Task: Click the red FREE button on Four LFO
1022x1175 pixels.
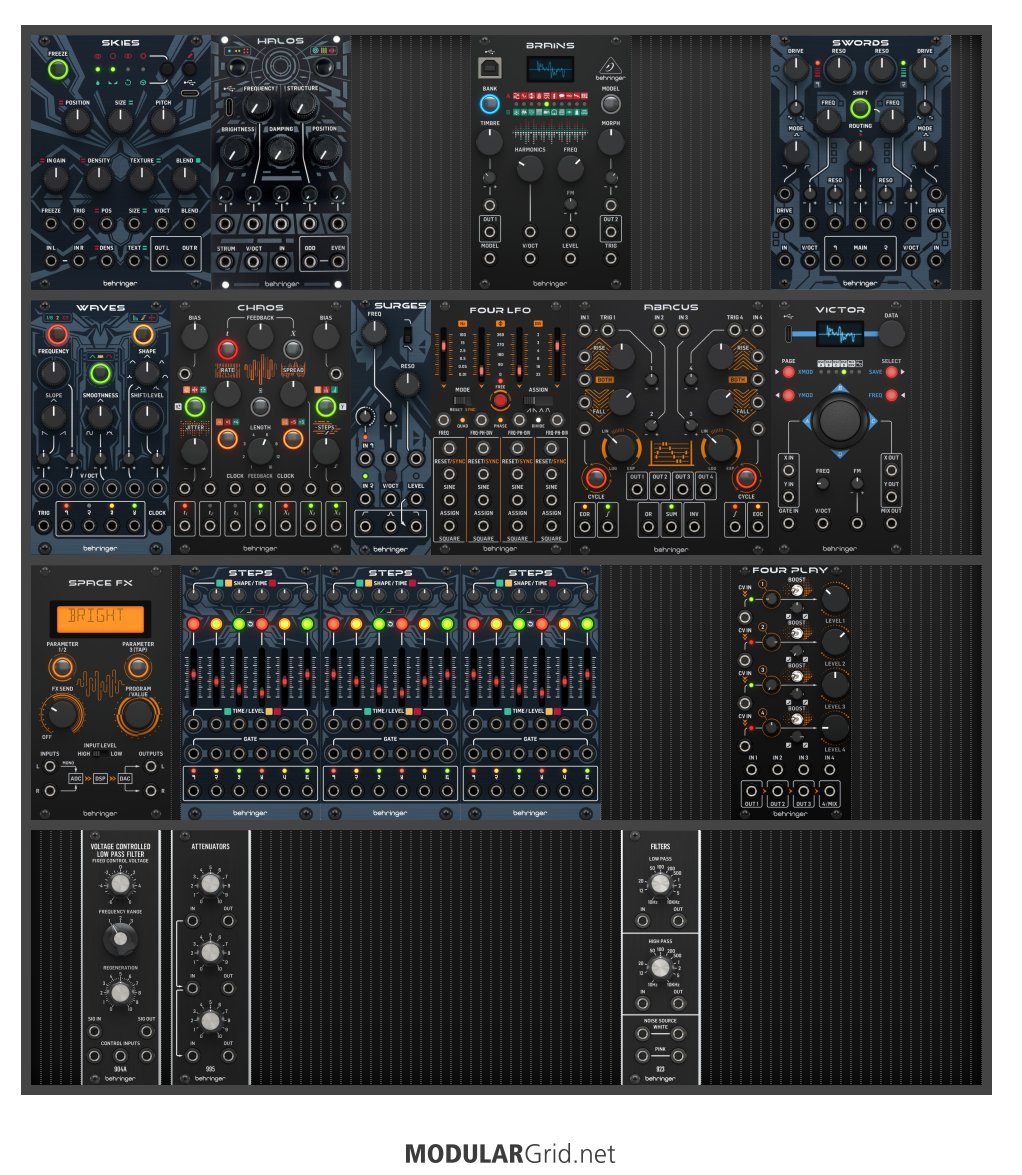Action: (x=500, y=400)
